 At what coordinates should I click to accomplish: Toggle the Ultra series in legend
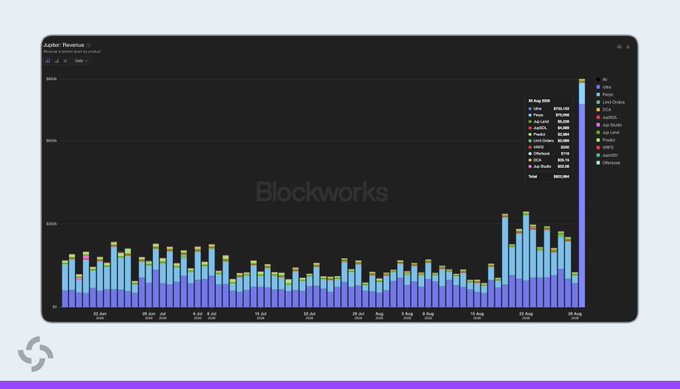click(x=603, y=87)
